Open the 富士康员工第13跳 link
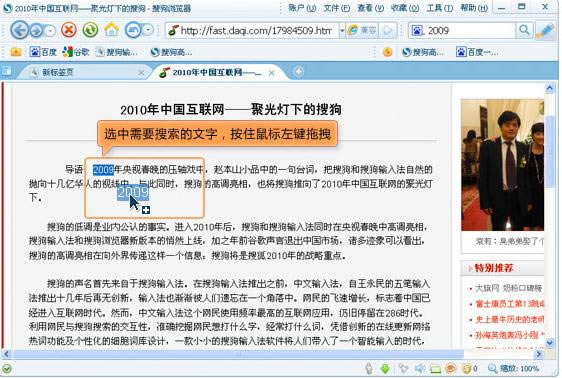 tap(509, 304)
